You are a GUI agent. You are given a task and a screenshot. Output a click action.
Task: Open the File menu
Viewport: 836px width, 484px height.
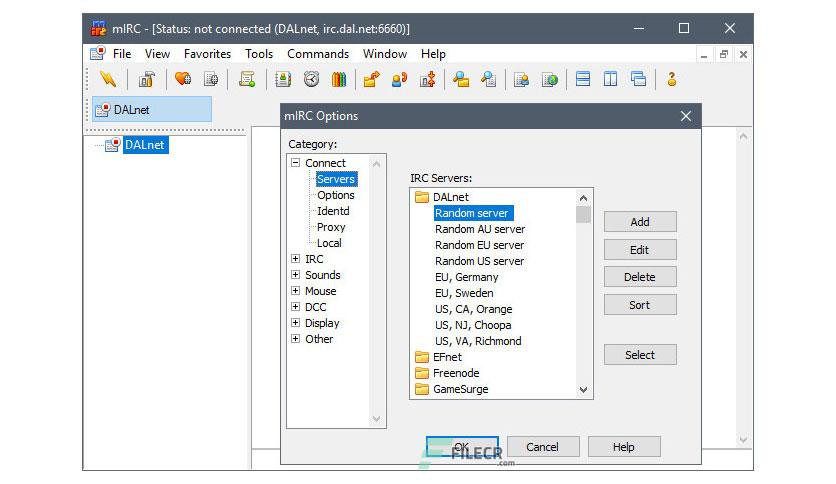(122, 54)
